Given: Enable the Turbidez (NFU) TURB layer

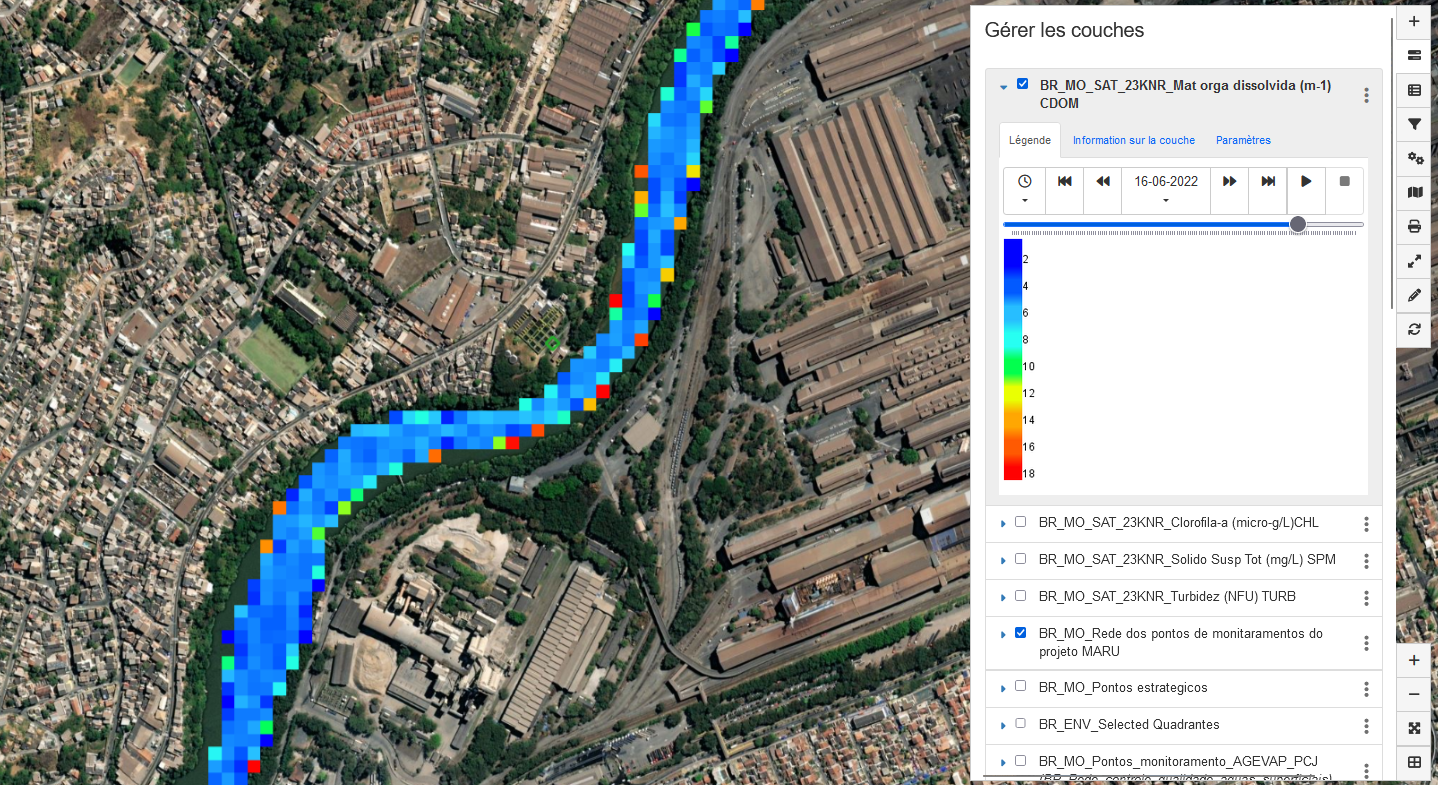Looking at the screenshot, I should tap(1020, 596).
